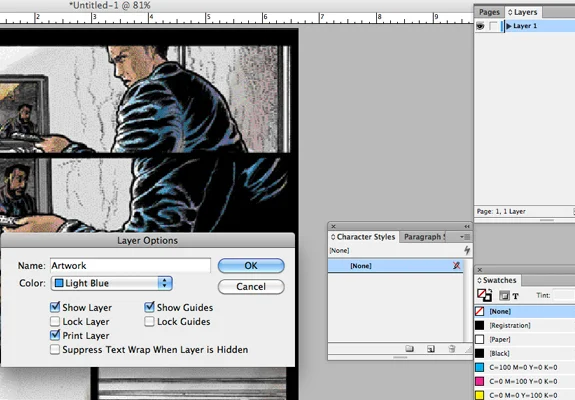
Task: Click the Fill/Stroke selector in Swatches
Action: pos(484,295)
